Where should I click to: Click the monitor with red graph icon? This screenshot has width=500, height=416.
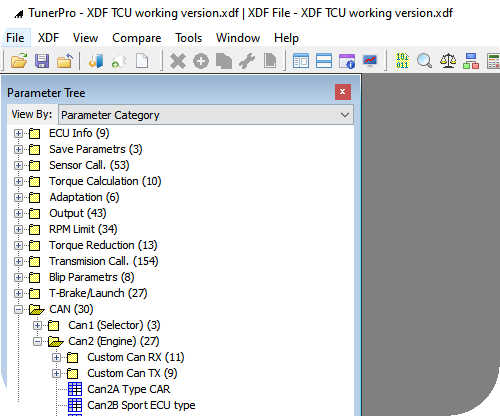(370, 61)
